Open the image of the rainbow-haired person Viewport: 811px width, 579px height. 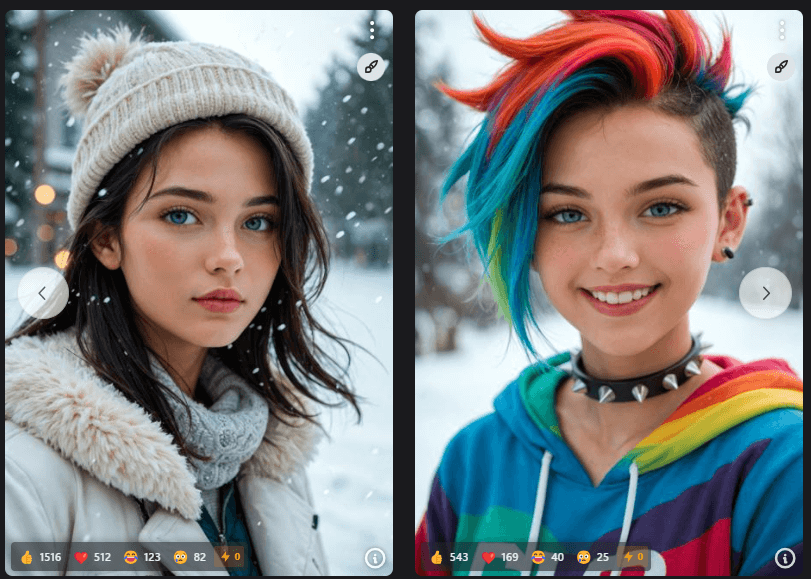coord(609,292)
